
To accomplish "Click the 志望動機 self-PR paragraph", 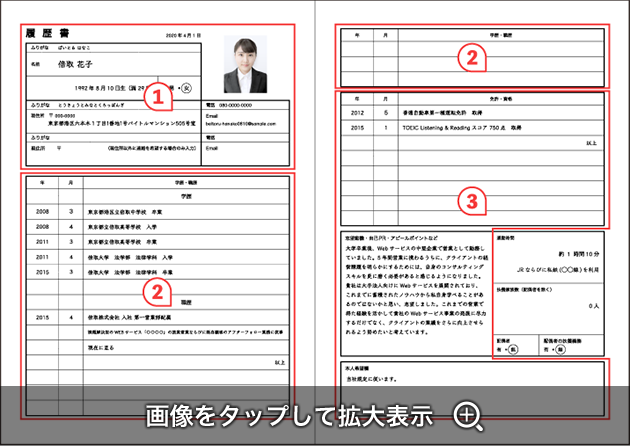I will tap(412, 290).
